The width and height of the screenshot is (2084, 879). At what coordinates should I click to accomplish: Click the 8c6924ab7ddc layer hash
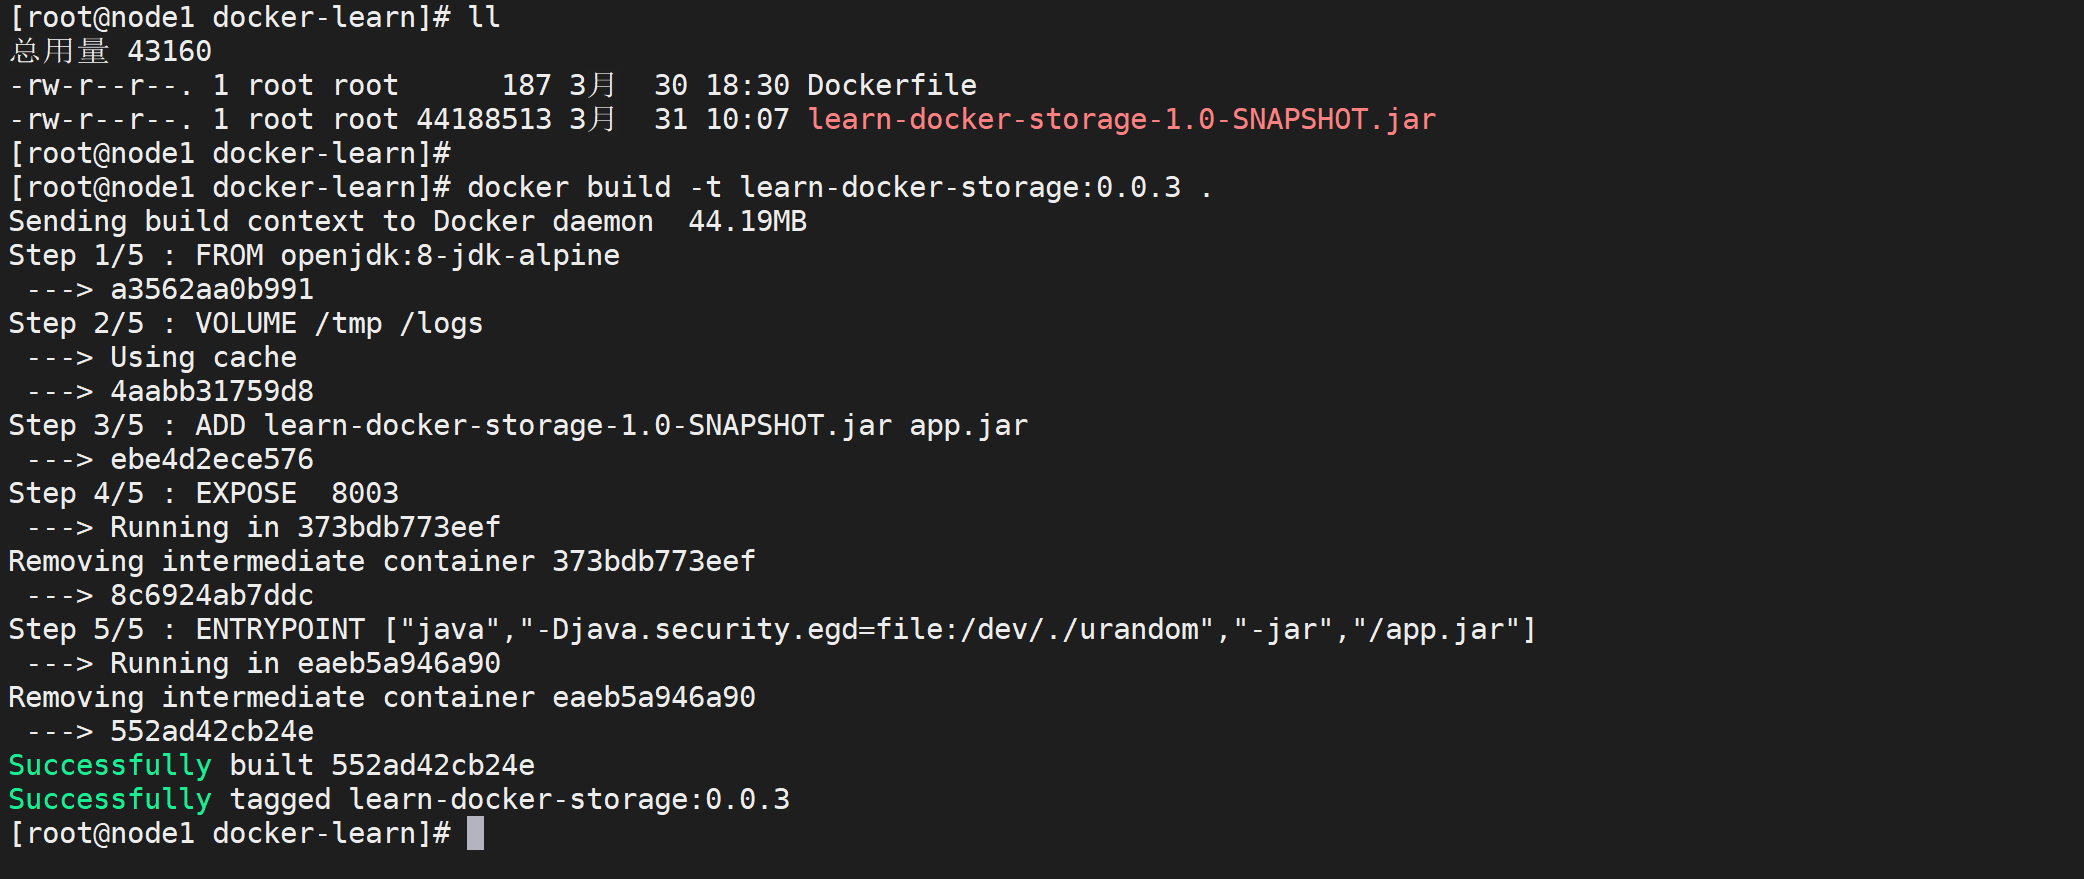(x=212, y=596)
